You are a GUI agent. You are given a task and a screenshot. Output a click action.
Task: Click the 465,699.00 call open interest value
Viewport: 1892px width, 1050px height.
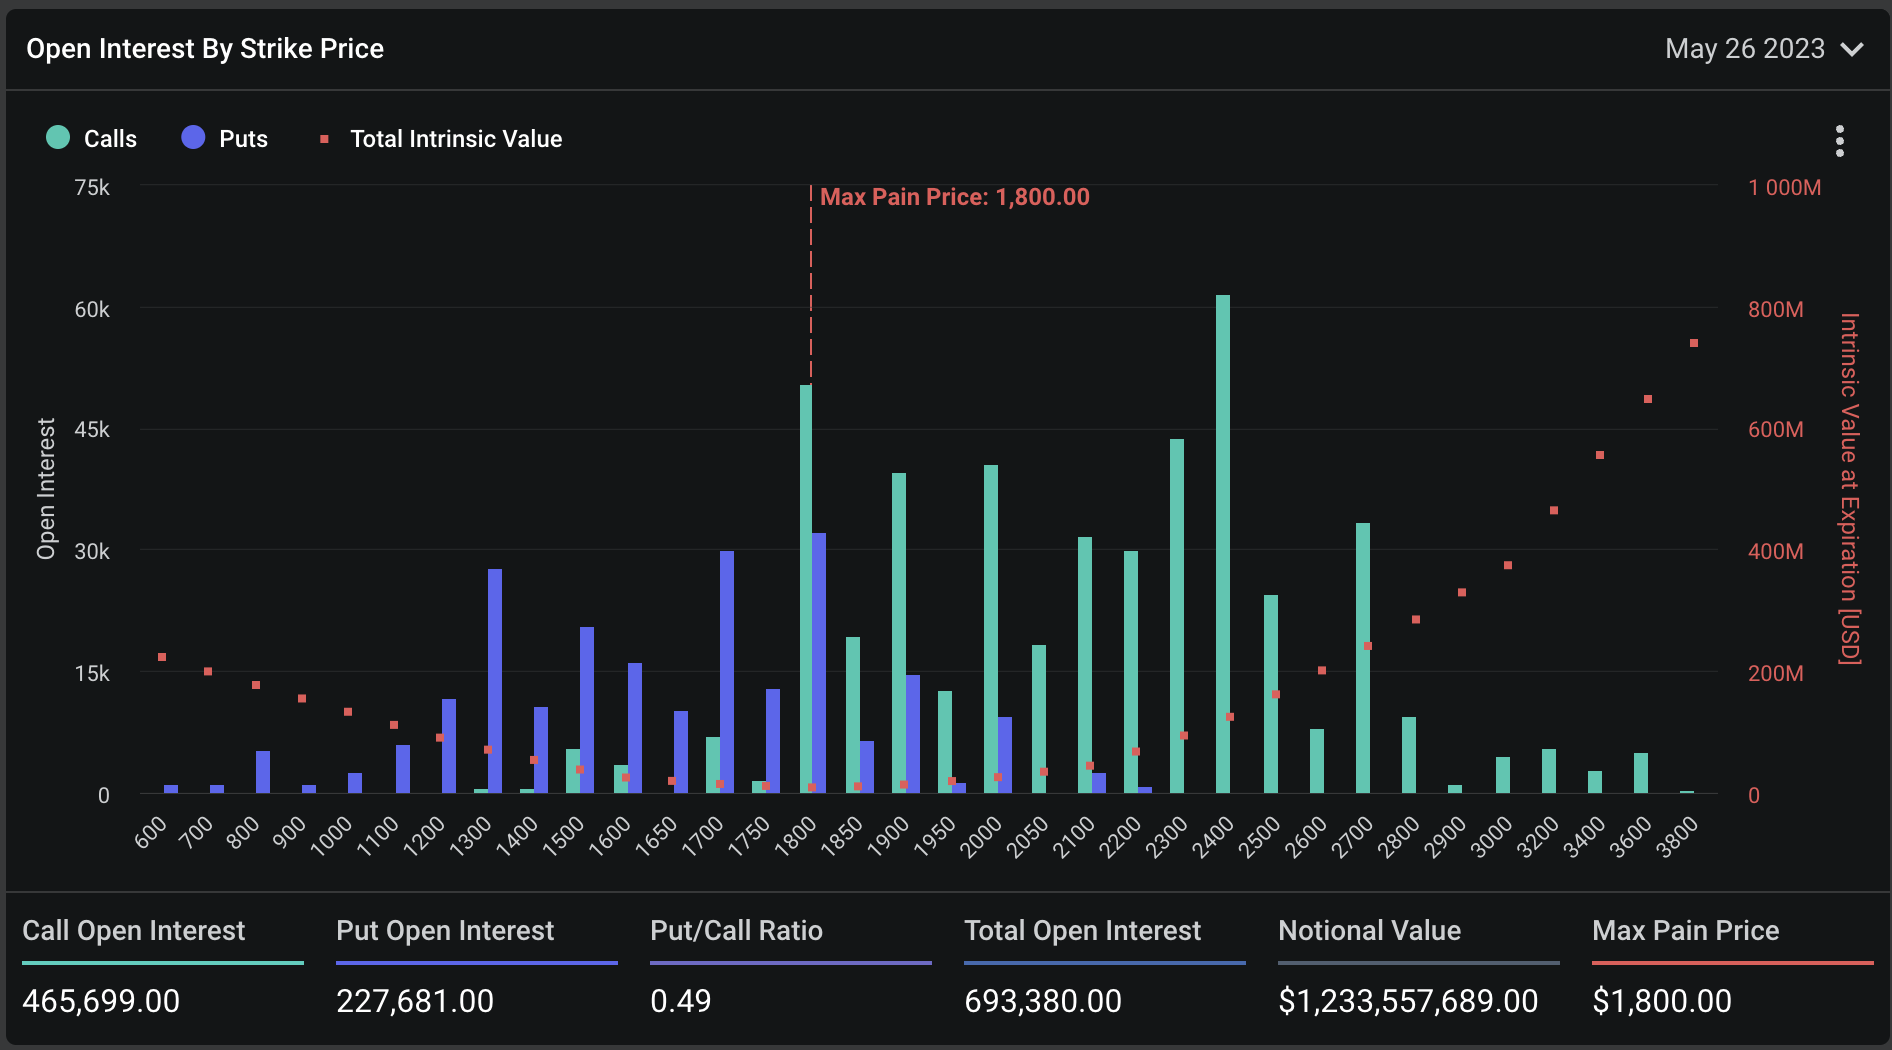click(x=101, y=1001)
